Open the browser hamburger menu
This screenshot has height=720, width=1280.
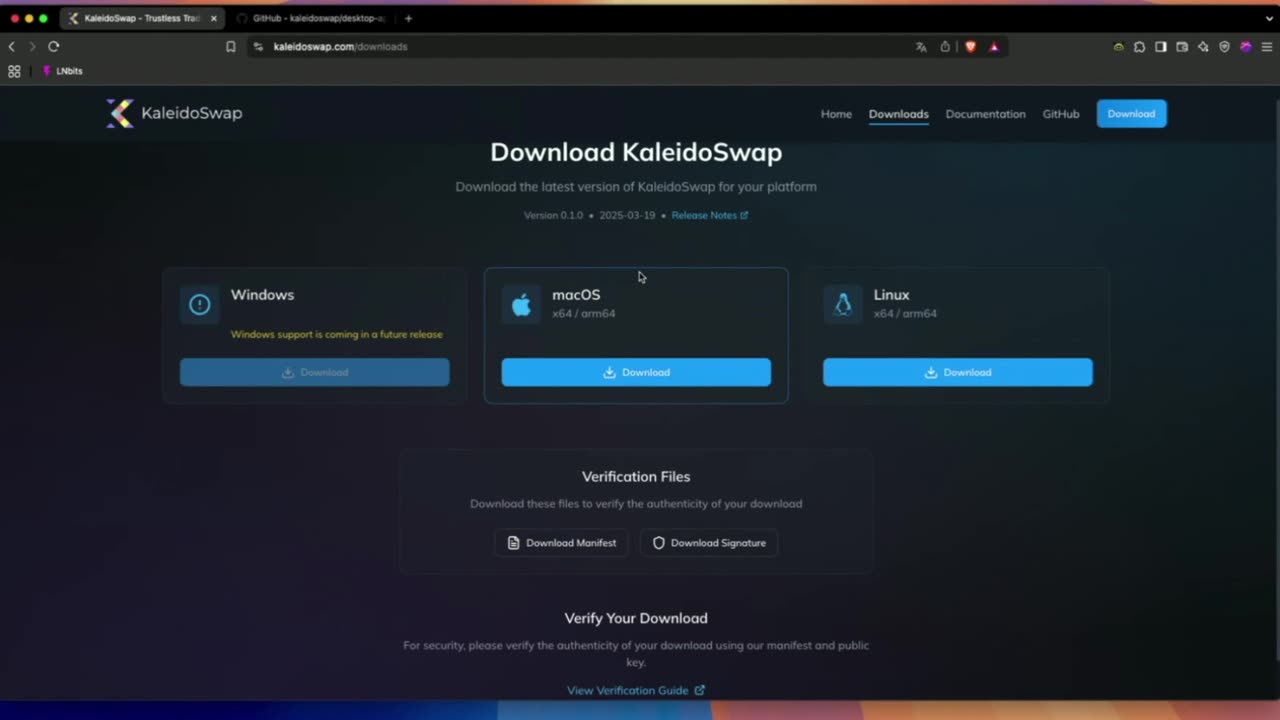(1267, 46)
